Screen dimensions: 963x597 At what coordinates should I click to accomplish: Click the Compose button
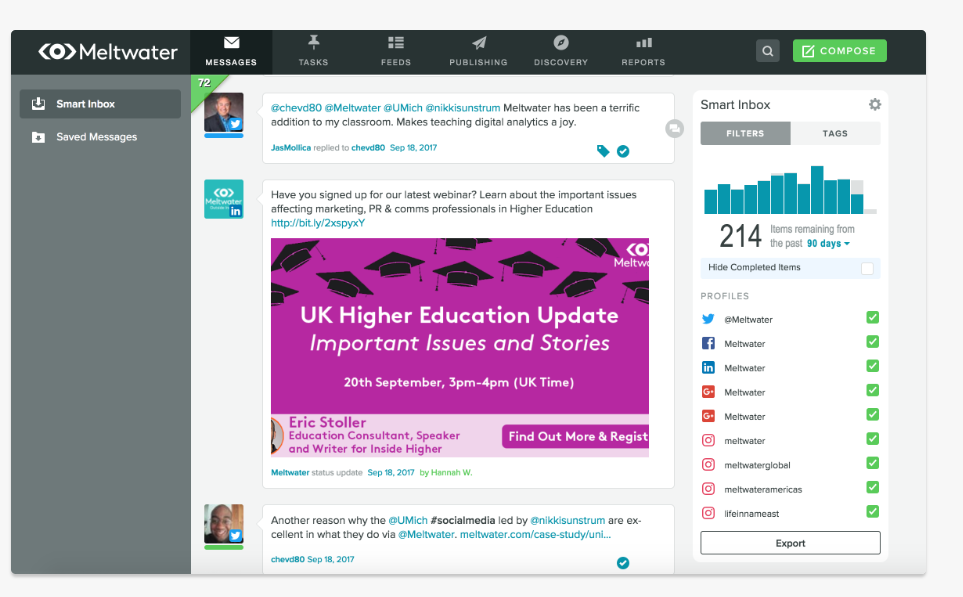point(840,51)
